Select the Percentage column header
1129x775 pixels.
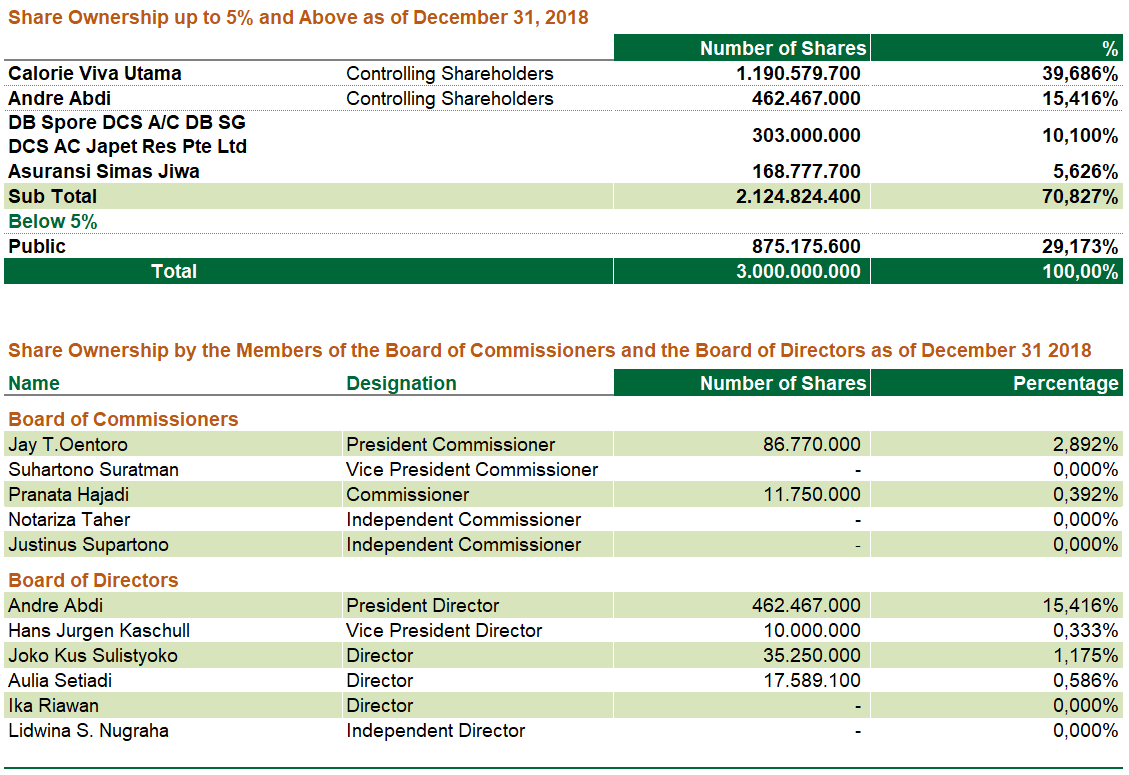click(x=1066, y=384)
